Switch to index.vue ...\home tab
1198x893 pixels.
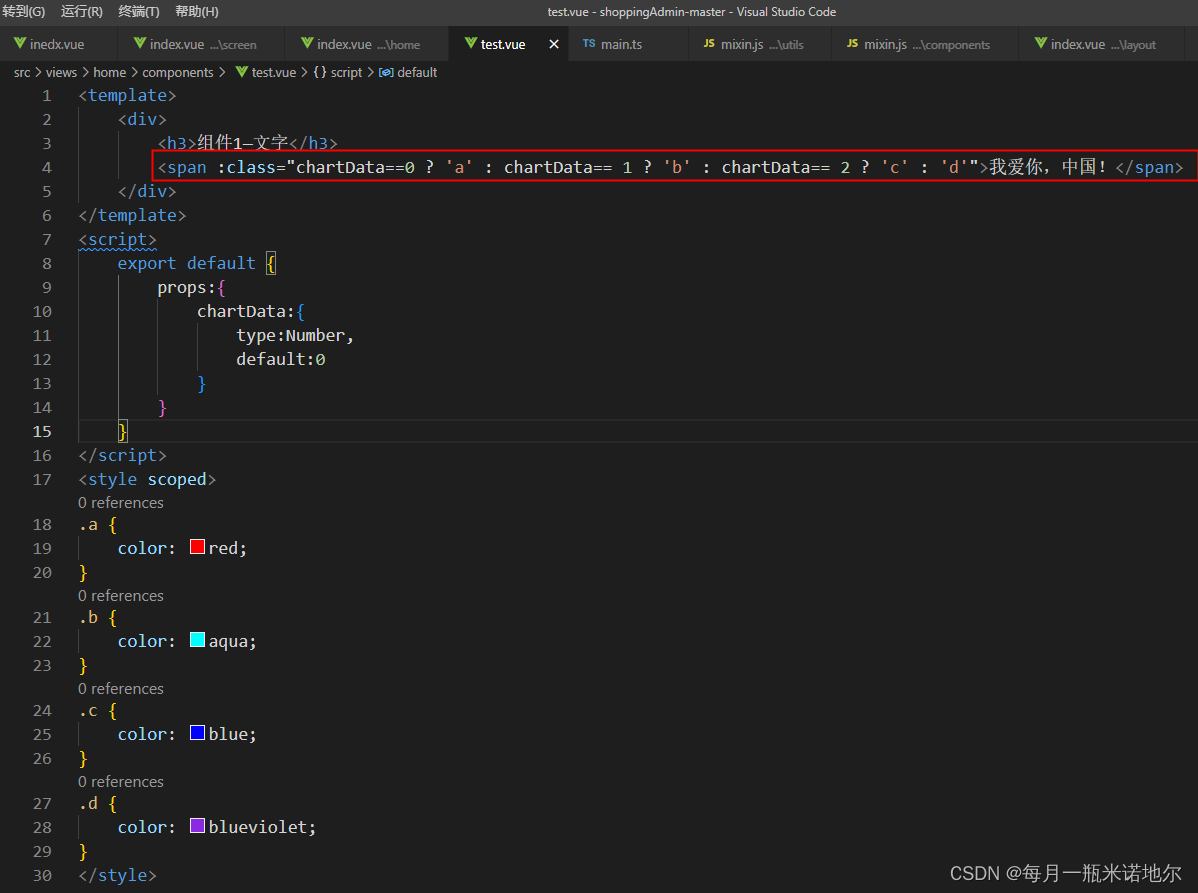367,44
